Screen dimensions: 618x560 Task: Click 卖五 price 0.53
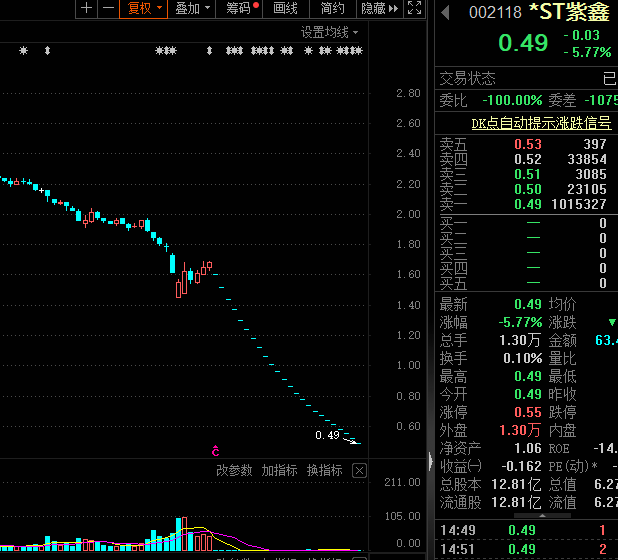click(528, 144)
